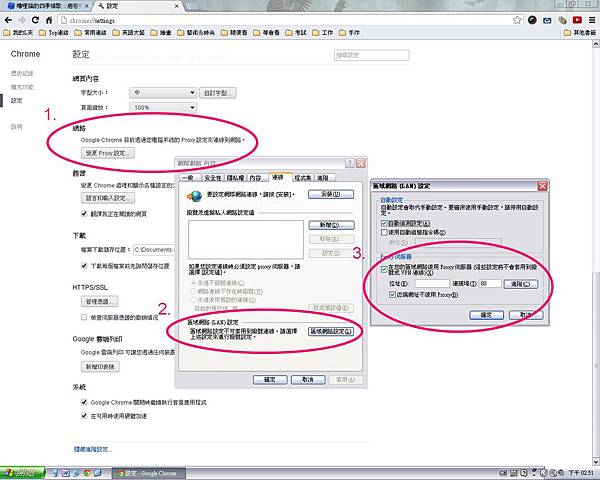Toggle automatically detect settings in LAN dialog

384,223
